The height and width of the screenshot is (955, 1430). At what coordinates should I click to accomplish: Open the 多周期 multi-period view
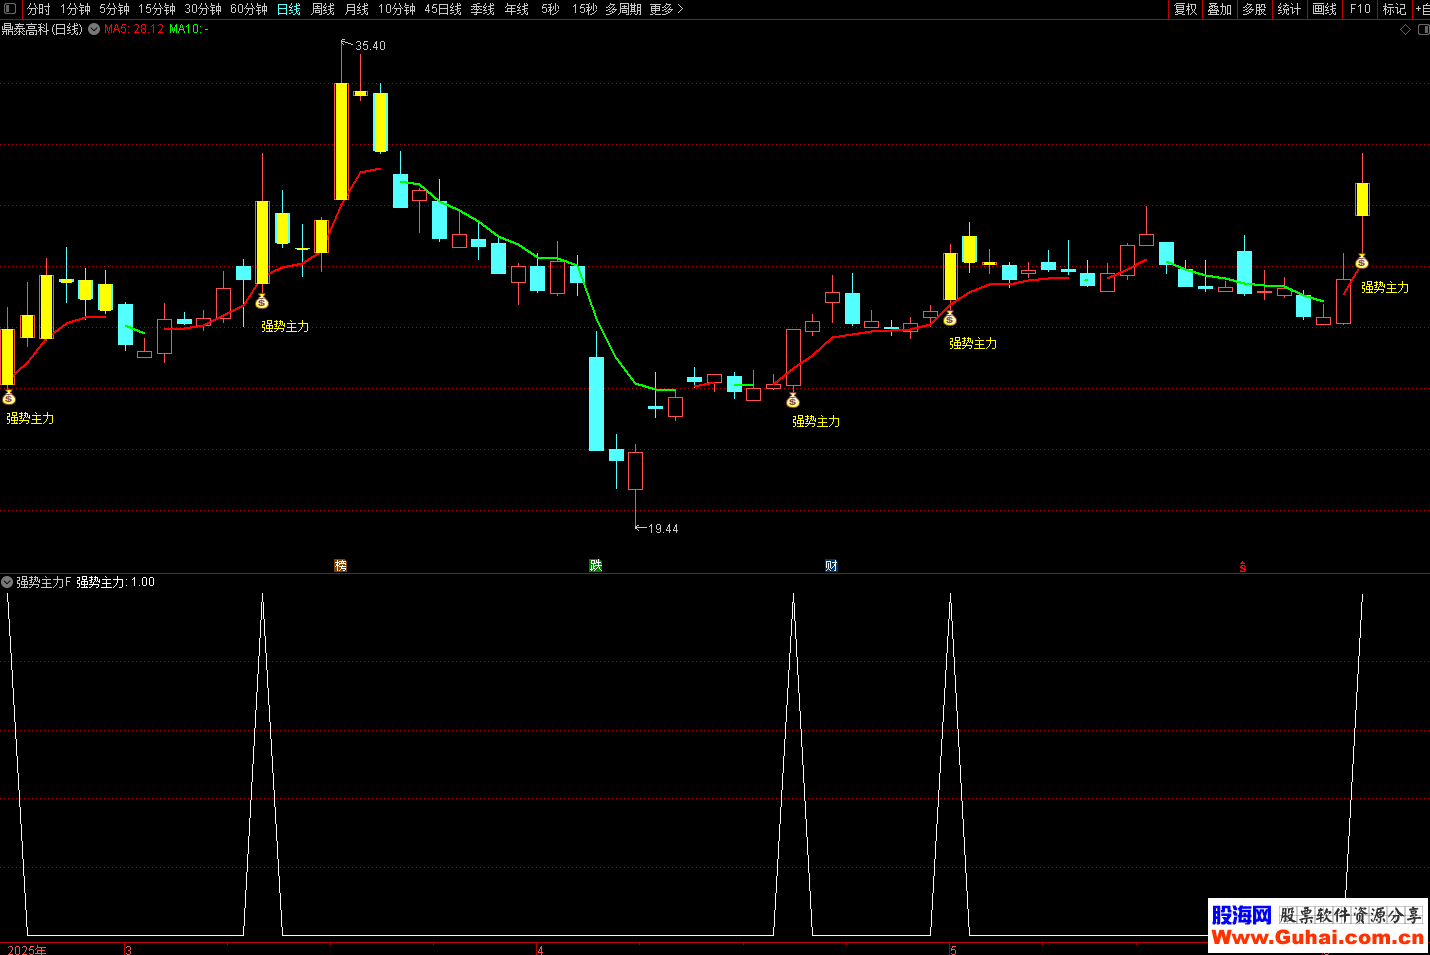pos(623,9)
